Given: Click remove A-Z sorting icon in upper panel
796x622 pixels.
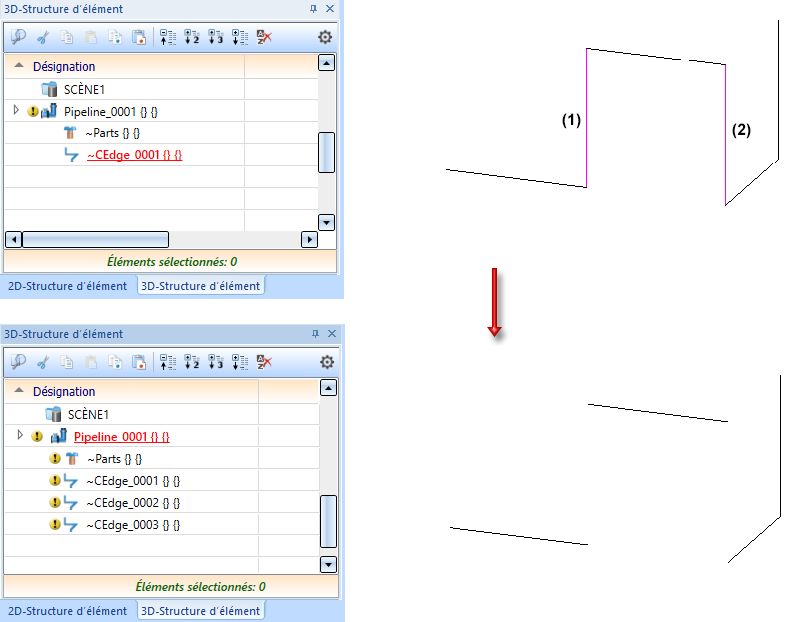Looking at the screenshot, I should pos(264,37).
